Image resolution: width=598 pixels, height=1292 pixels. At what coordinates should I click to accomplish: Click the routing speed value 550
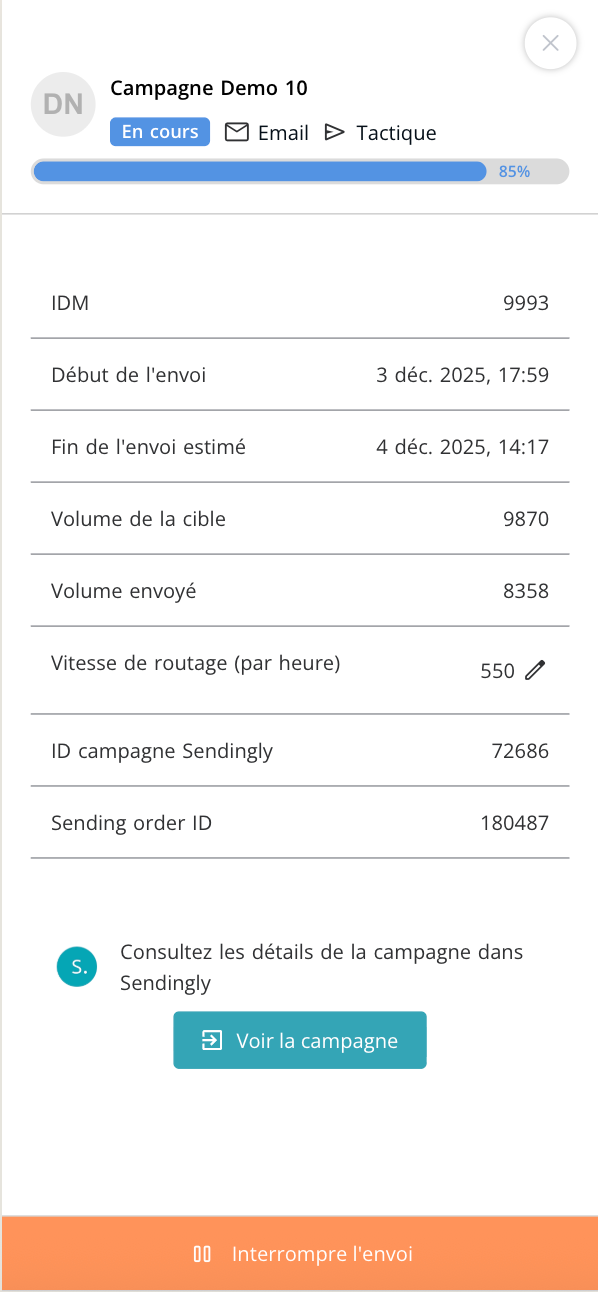pos(497,671)
